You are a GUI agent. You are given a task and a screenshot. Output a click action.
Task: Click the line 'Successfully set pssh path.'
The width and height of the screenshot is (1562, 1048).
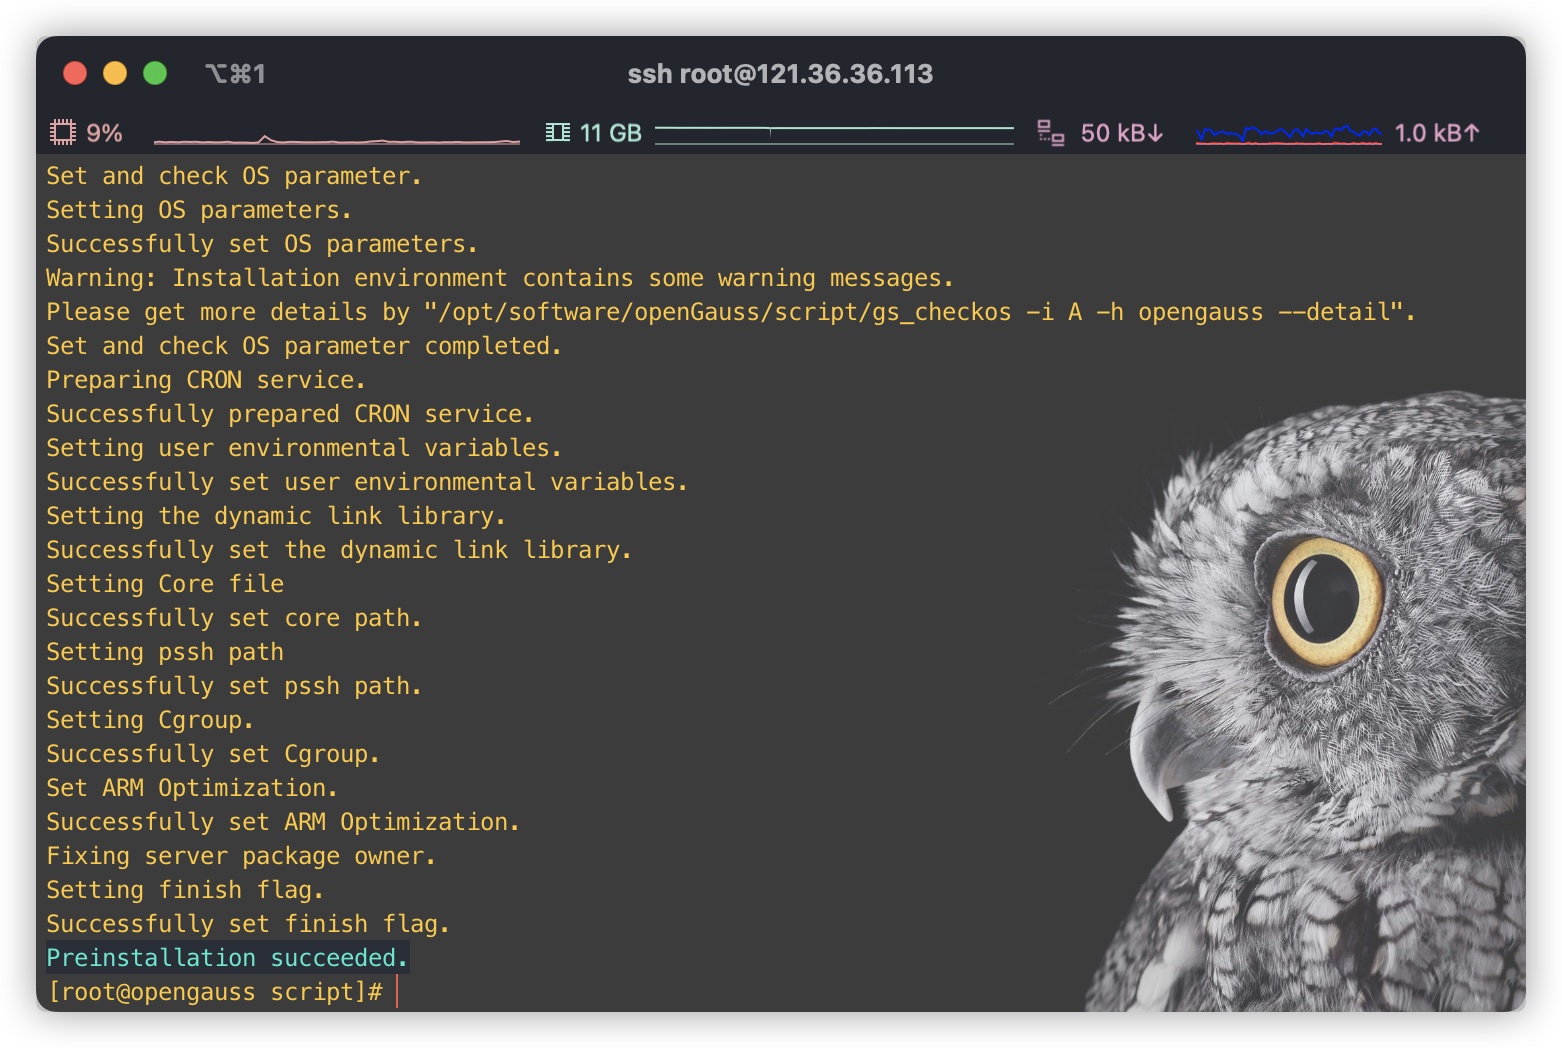coord(234,686)
